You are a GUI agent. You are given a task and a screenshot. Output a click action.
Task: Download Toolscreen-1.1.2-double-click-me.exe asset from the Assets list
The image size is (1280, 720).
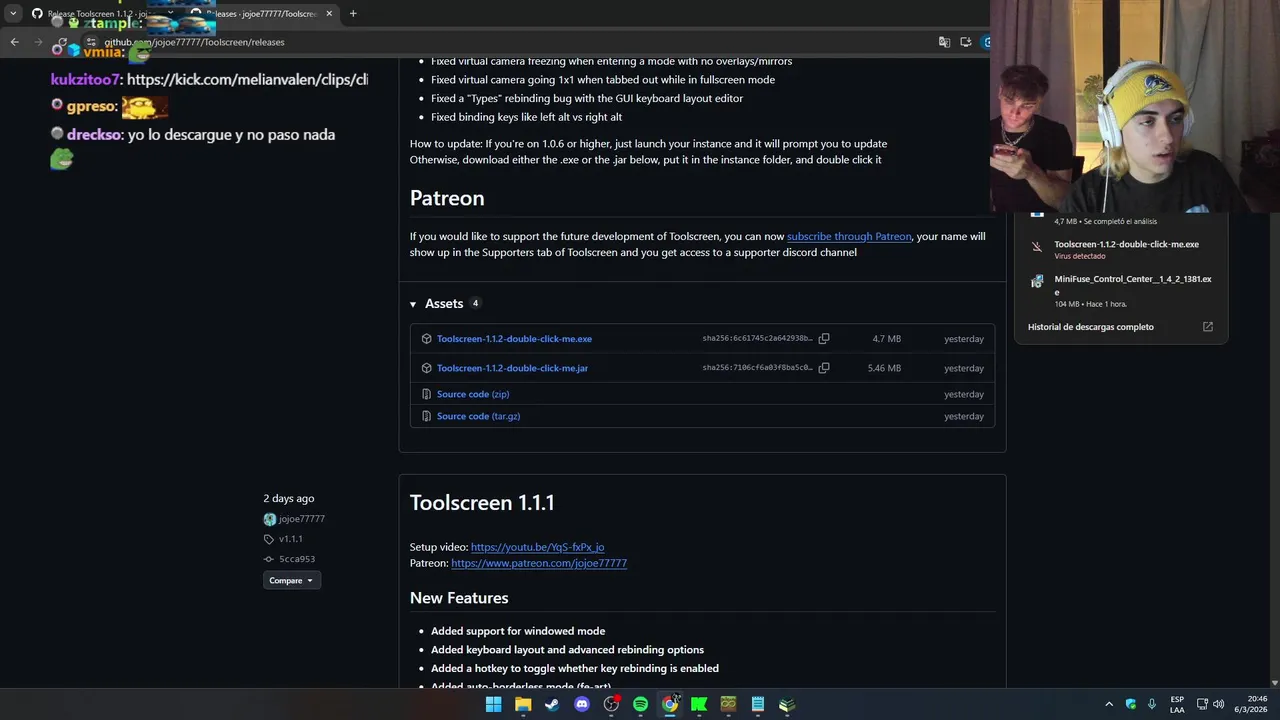514,339
